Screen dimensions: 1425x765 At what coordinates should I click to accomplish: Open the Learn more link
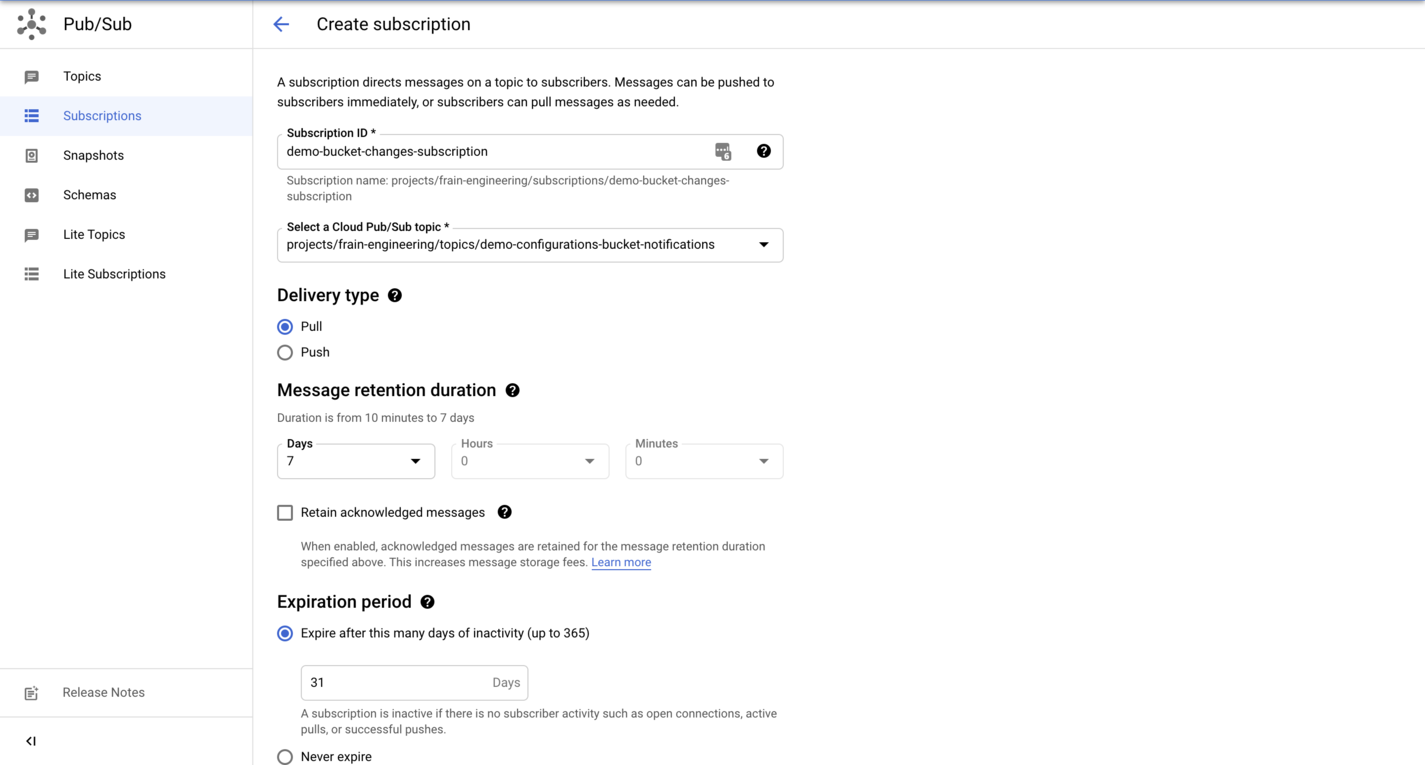(621, 562)
